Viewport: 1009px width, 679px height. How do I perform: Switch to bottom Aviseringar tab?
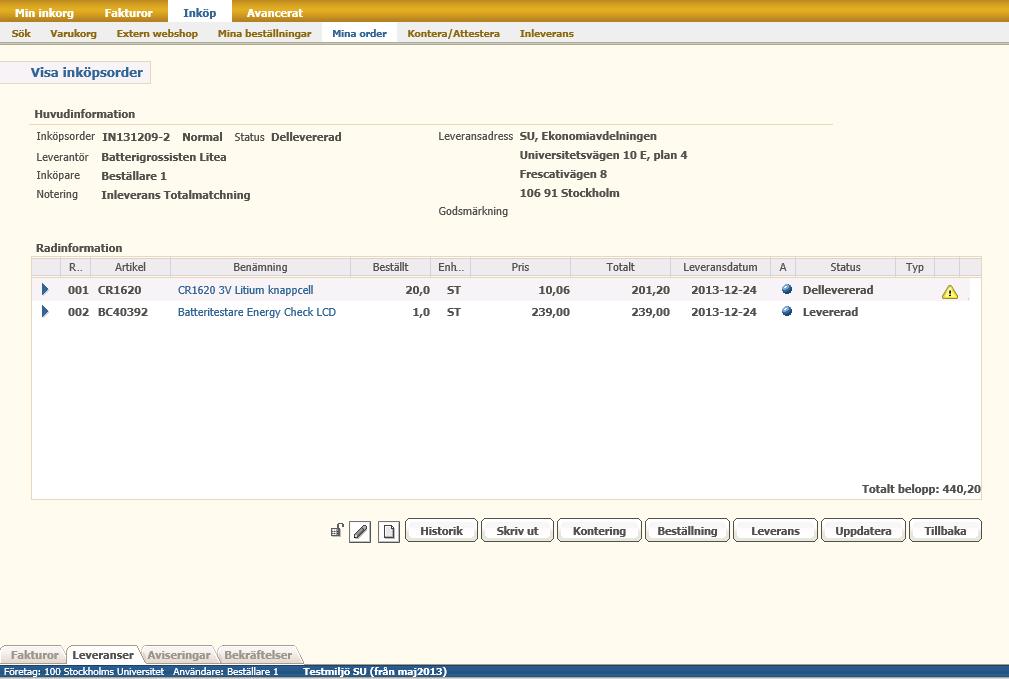pos(179,655)
